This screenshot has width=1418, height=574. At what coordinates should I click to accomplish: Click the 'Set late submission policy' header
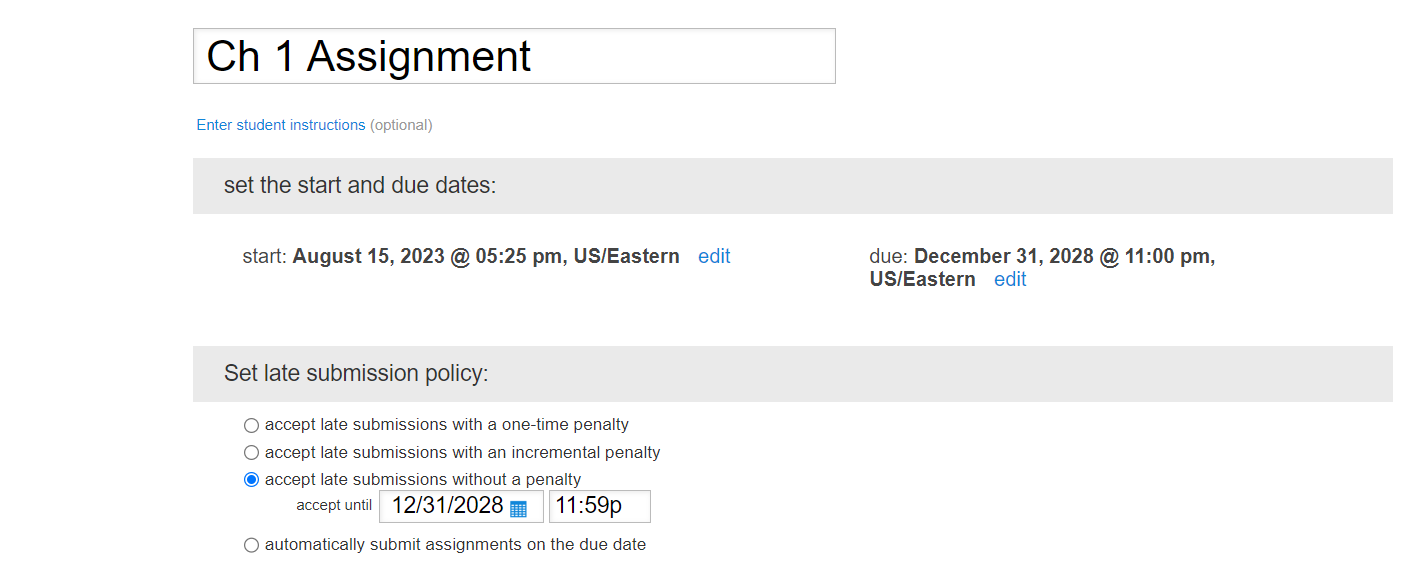793,374
